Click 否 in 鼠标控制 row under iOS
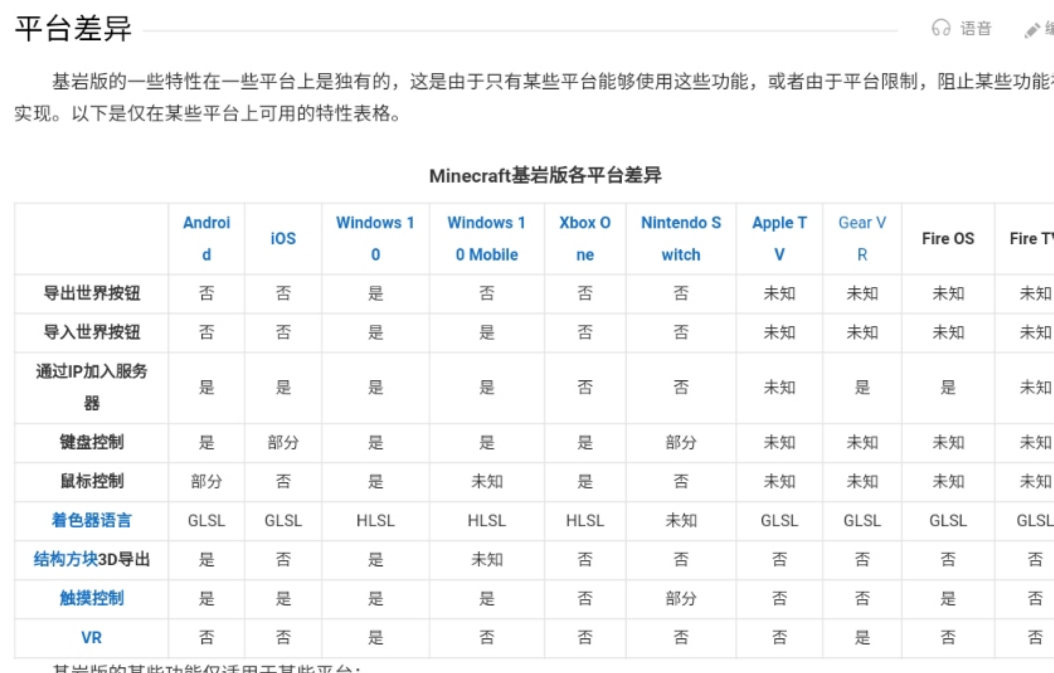The image size is (1054, 673). pyautogui.click(x=283, y=481)
